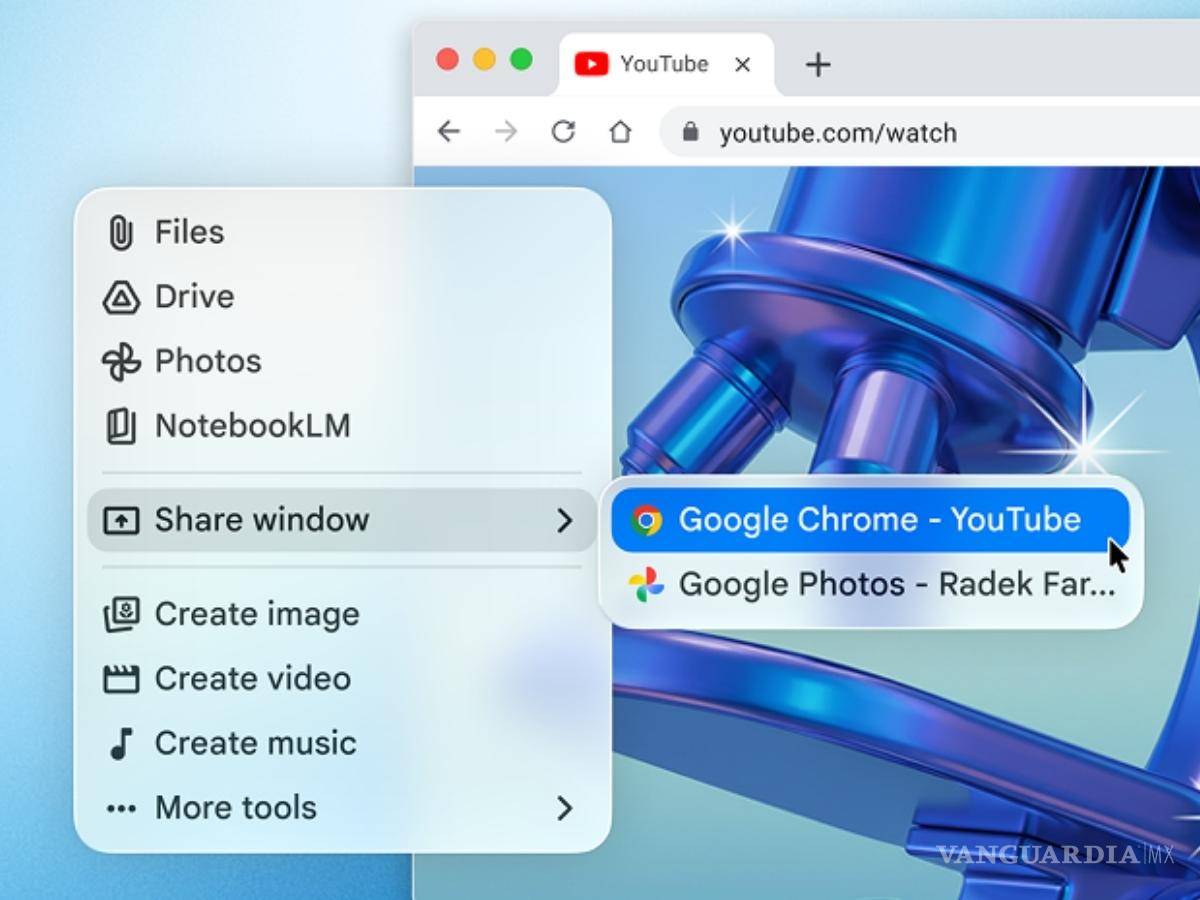Click the yellow traffic light button
Image resolution: width=1200 pixels, height=900 pixels.
tap(483, 58)
